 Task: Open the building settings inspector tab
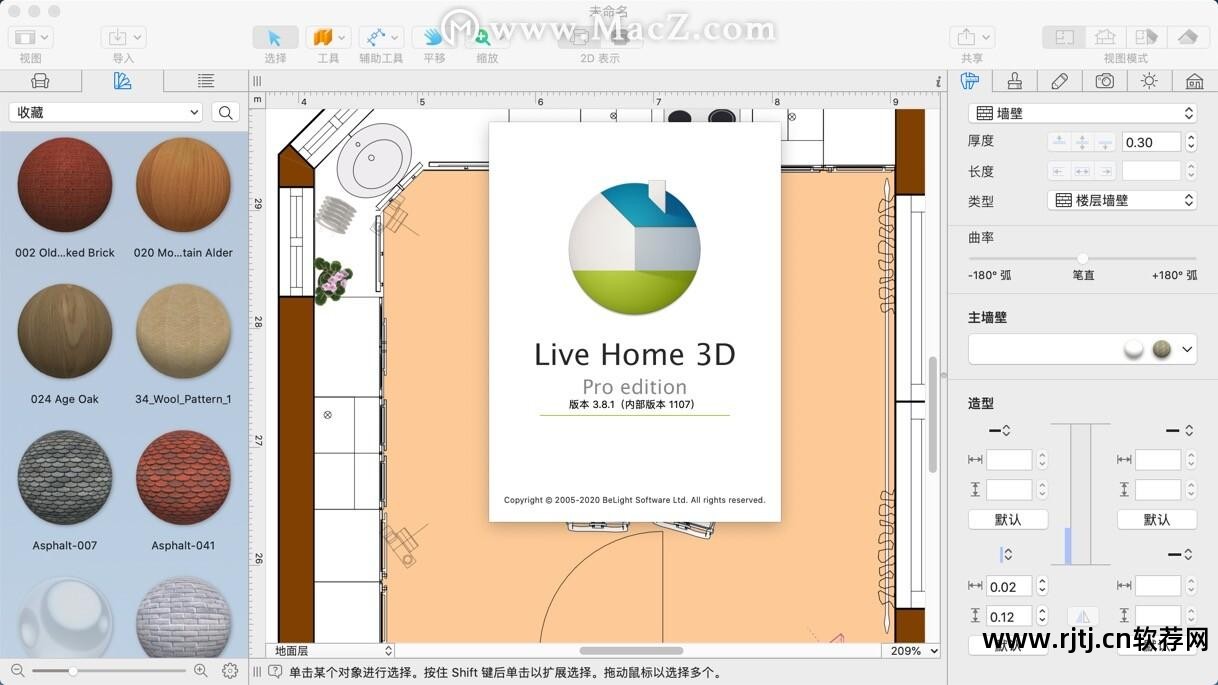click(x=1194, y=81)
